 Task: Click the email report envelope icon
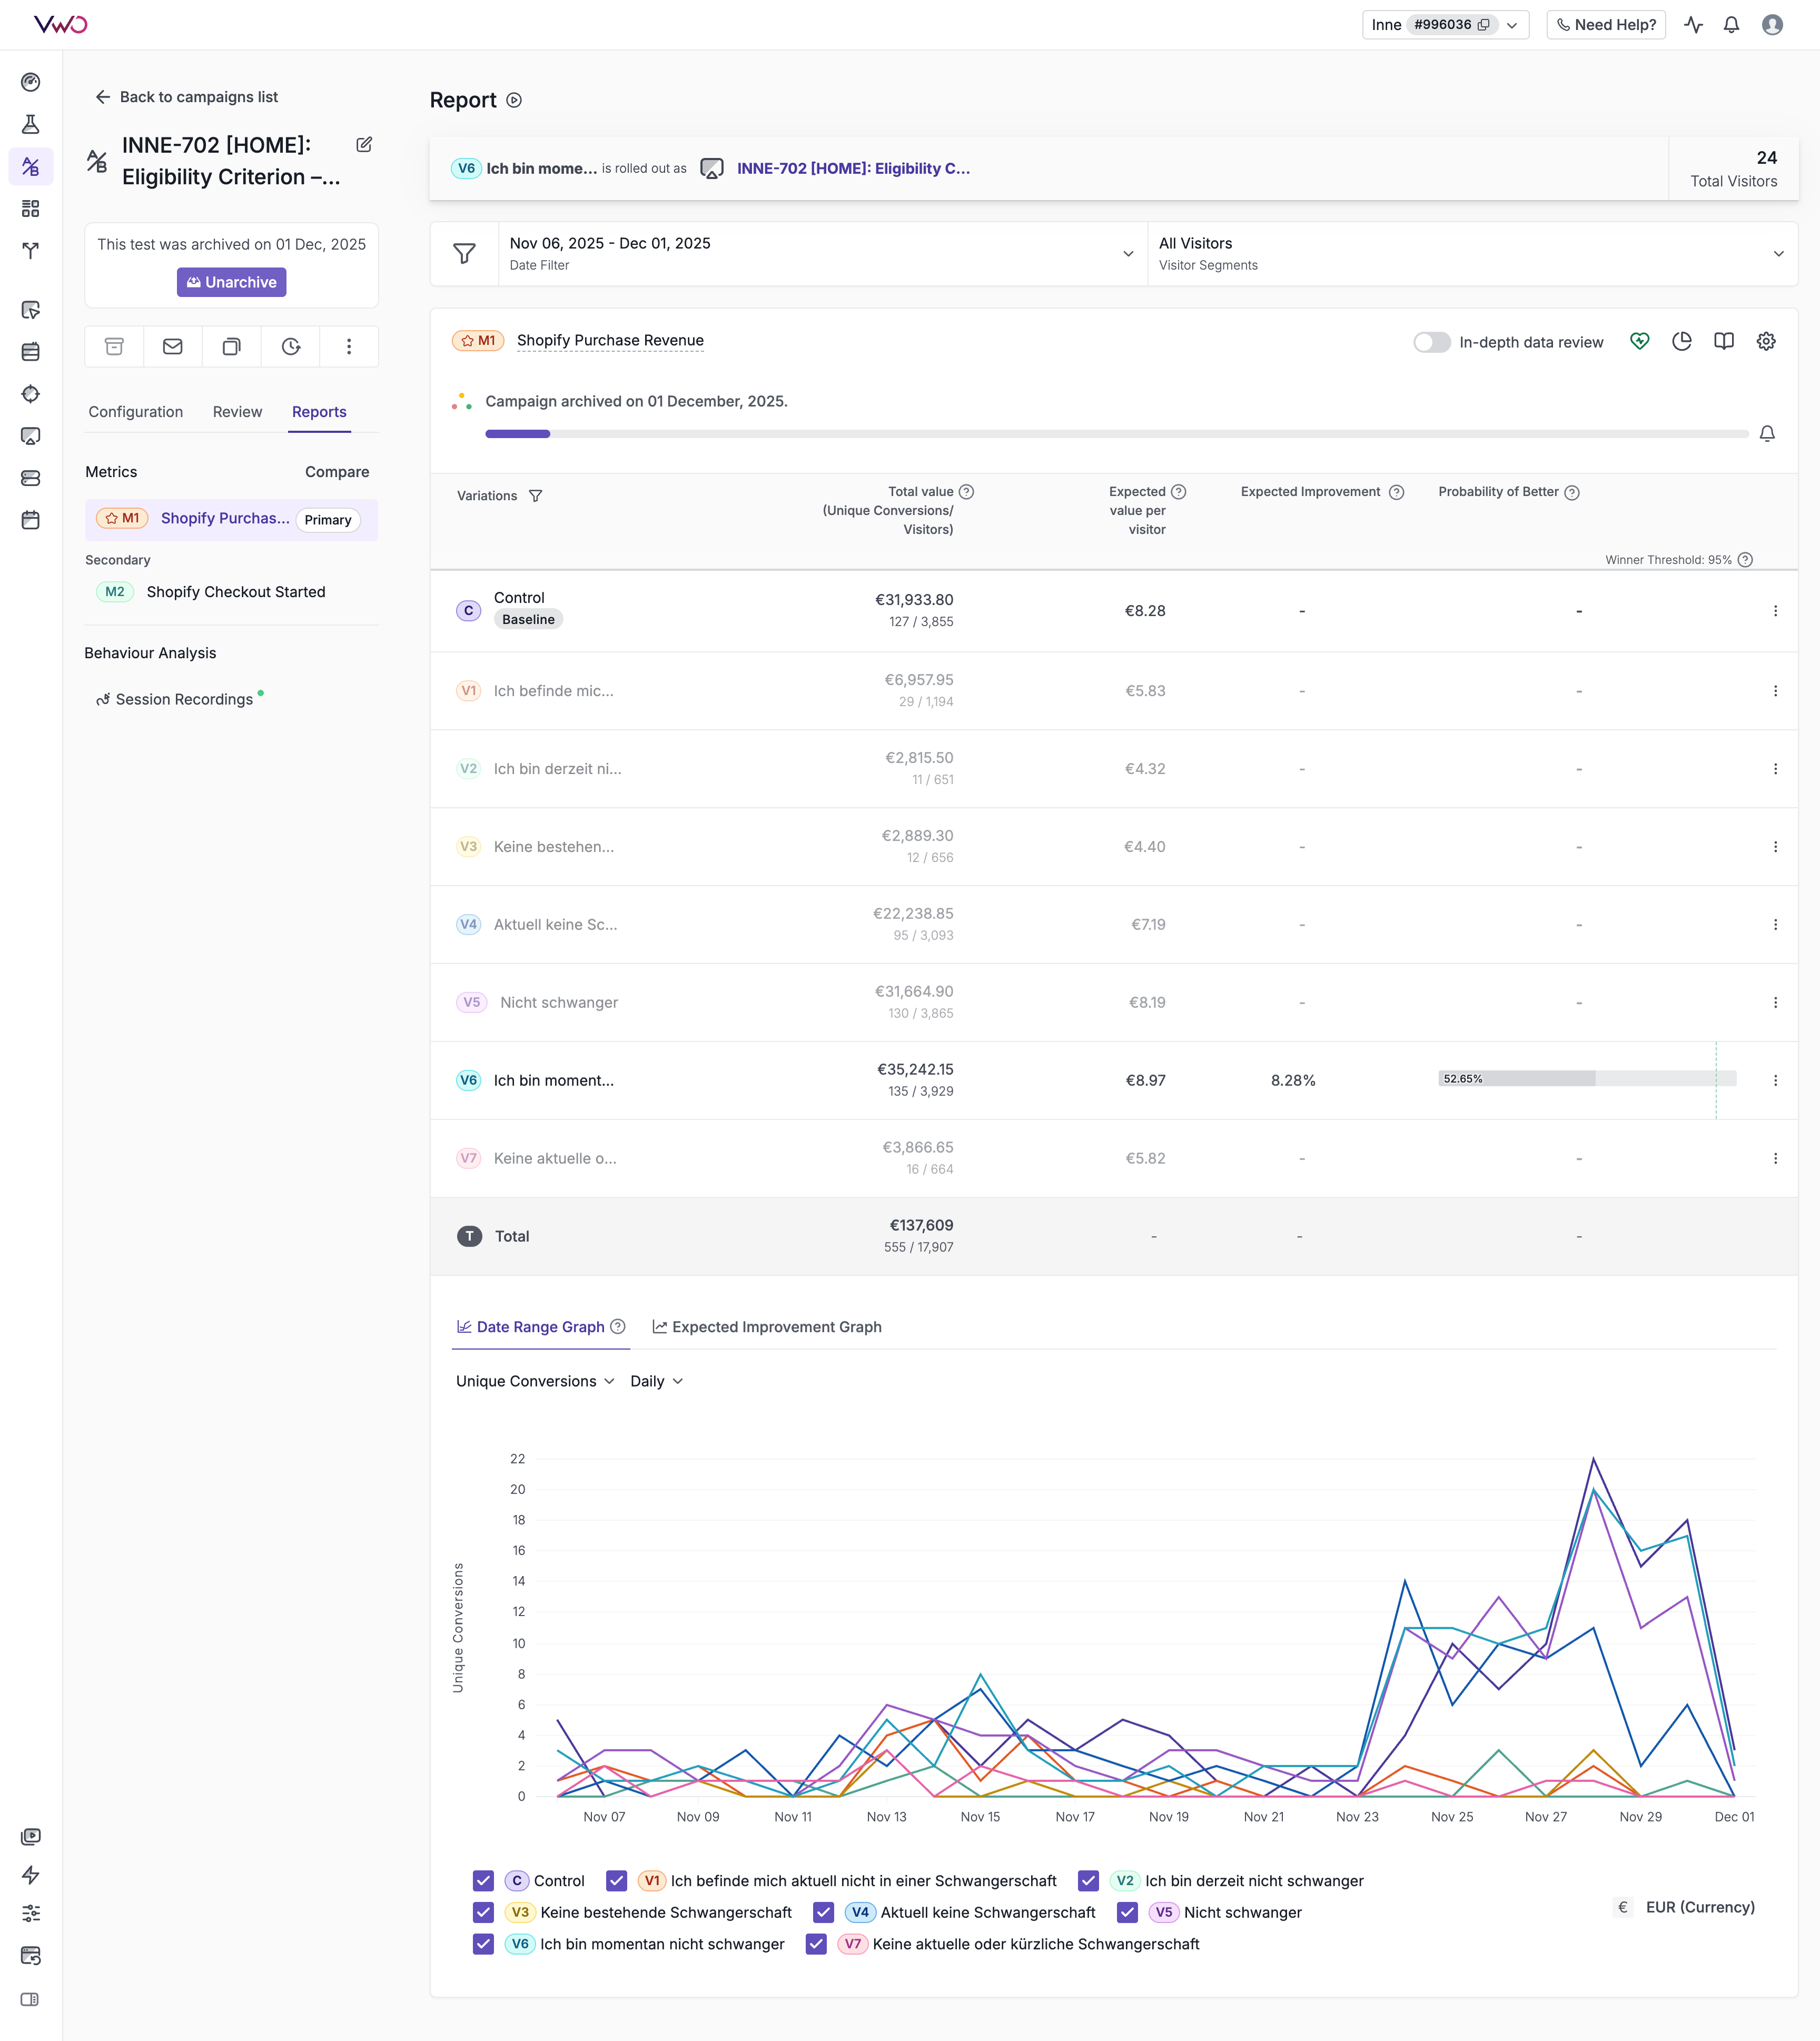(x=173, y=346)
